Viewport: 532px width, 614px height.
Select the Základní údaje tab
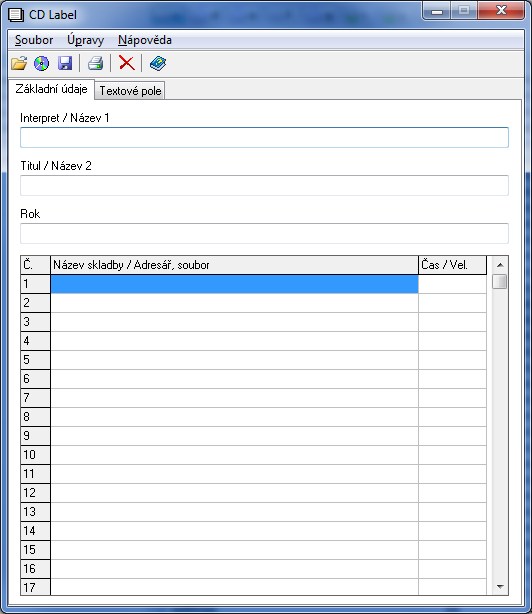51,89
